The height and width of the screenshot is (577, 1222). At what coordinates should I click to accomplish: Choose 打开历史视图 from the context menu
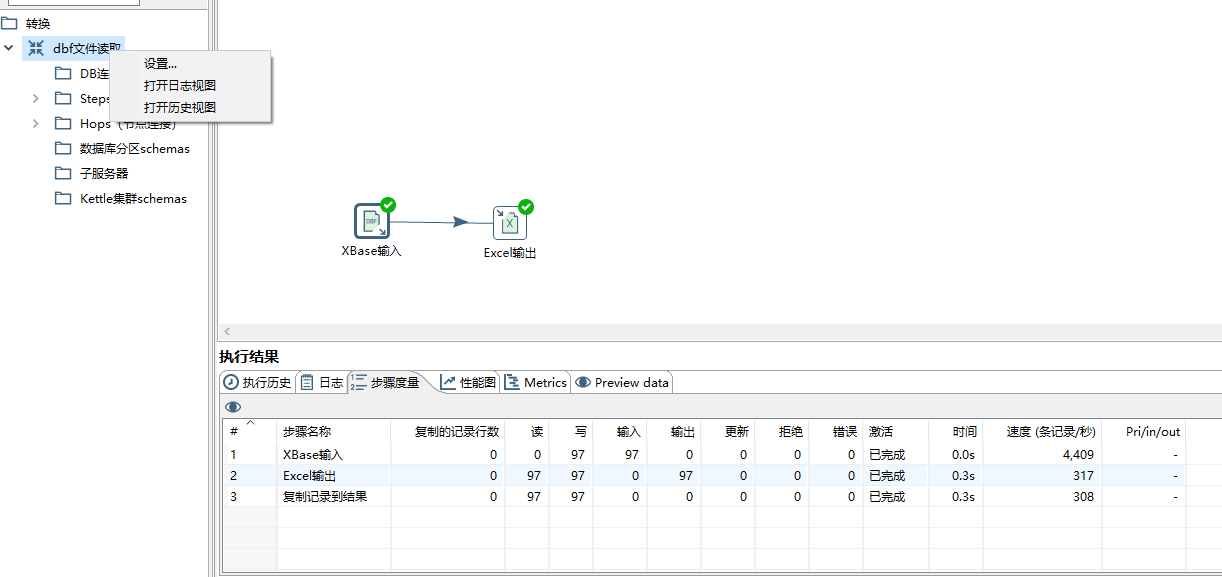[180, 107]
